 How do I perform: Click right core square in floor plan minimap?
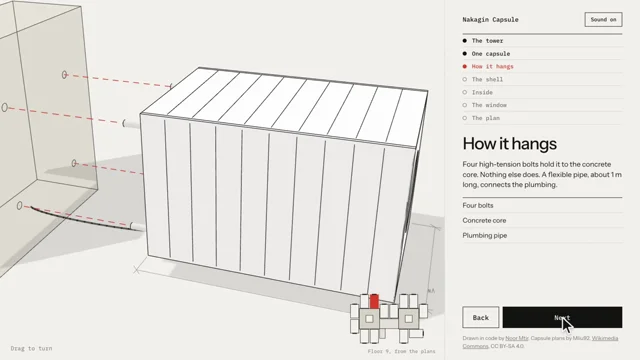[x=409, y=319]
